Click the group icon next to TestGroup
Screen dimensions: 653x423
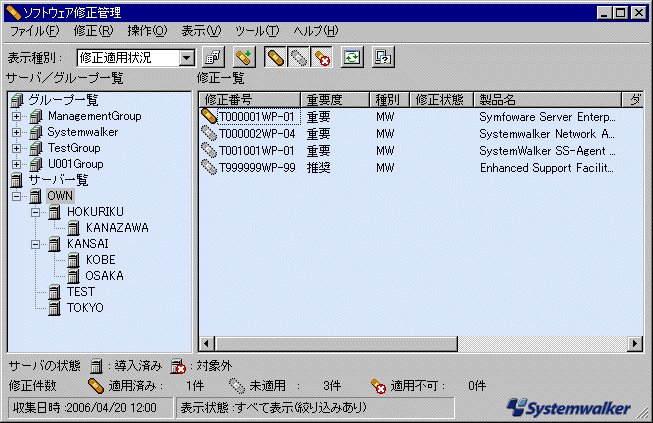click(36, 148)
